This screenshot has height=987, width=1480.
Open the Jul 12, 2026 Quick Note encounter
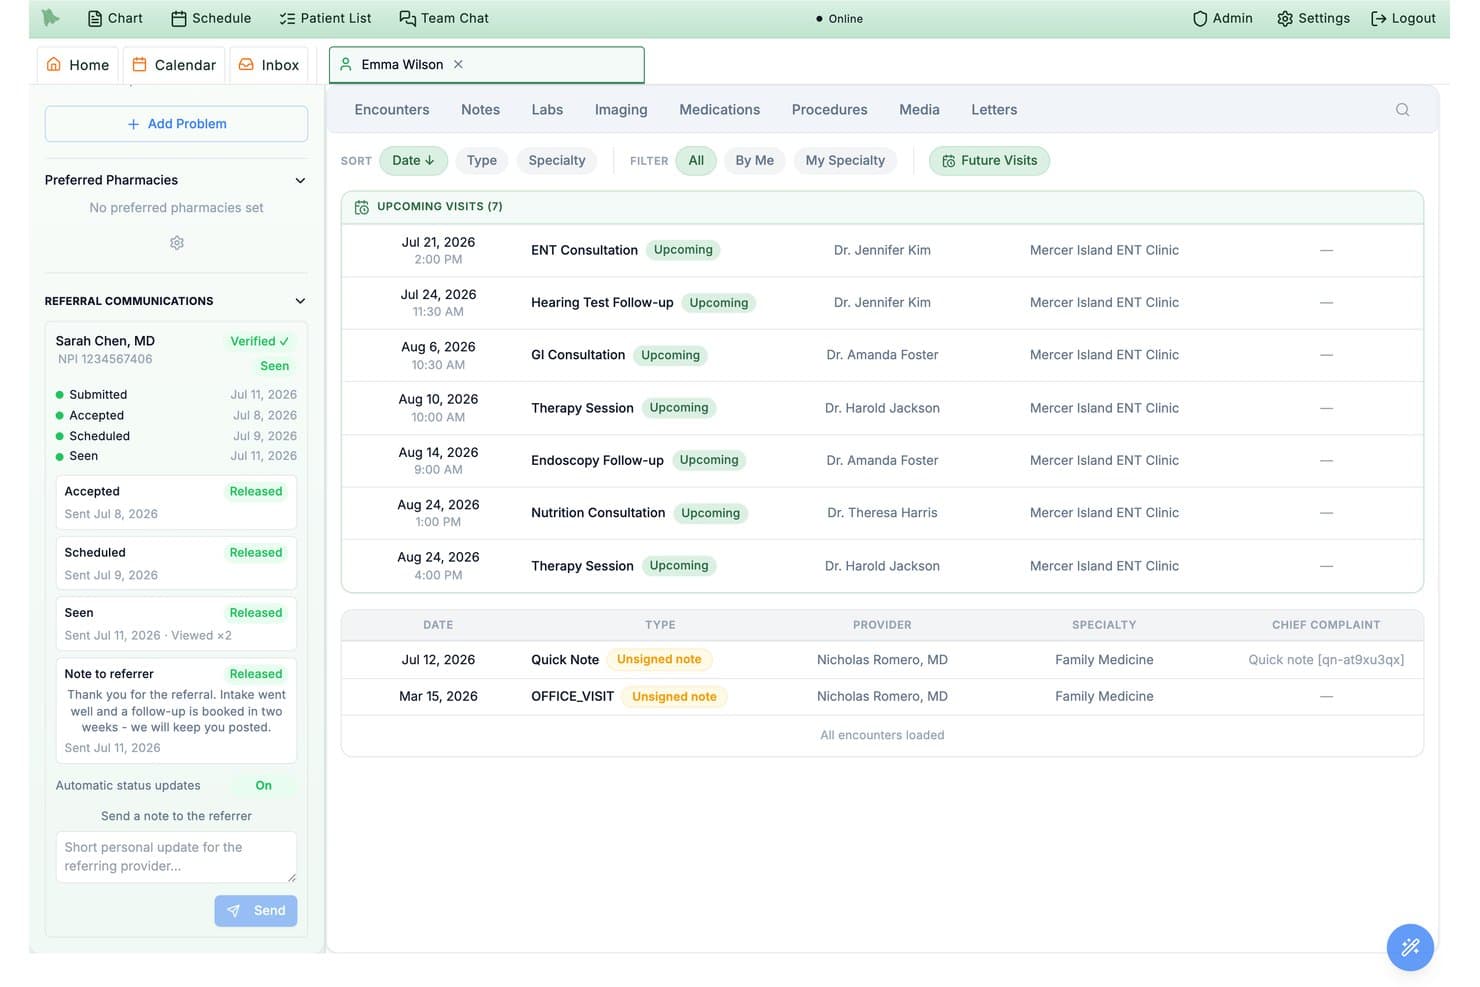pyautogui.click(x=882, y=660)
